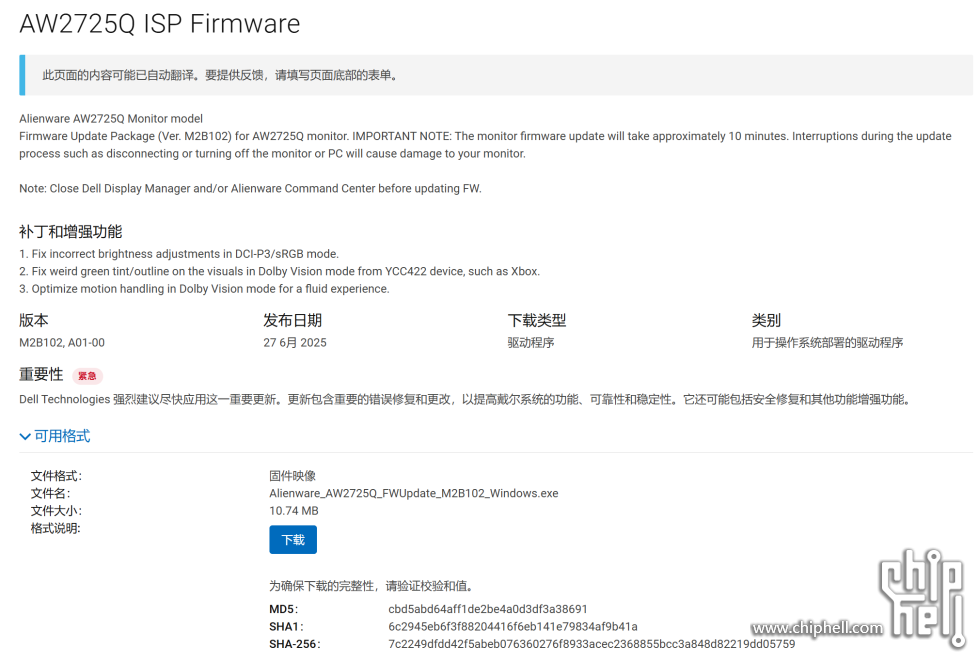Click the 版本 column heading
This screenshot has width=979, height=663.
(34, 320)
